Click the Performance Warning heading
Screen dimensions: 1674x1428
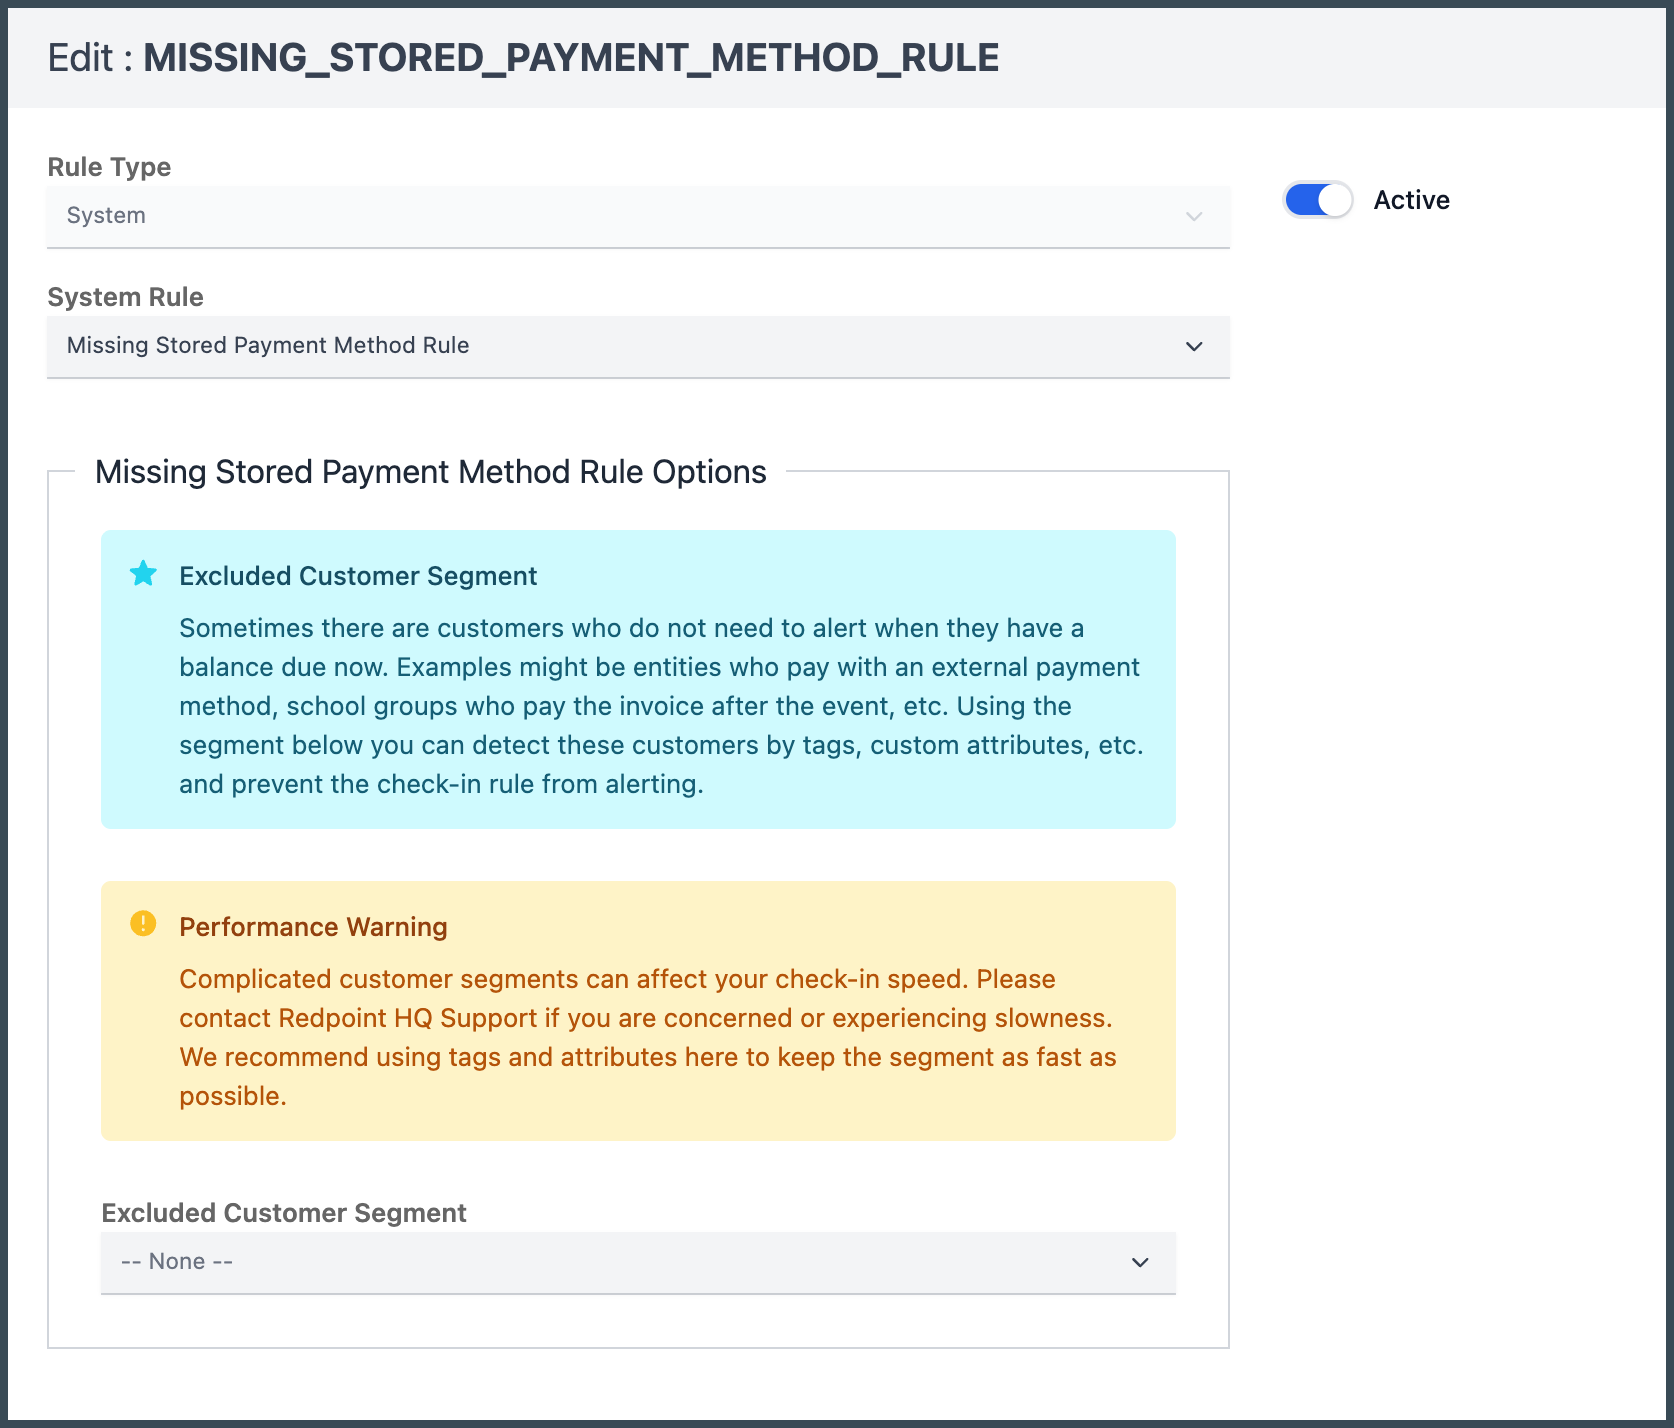click(x=313, y=927)
